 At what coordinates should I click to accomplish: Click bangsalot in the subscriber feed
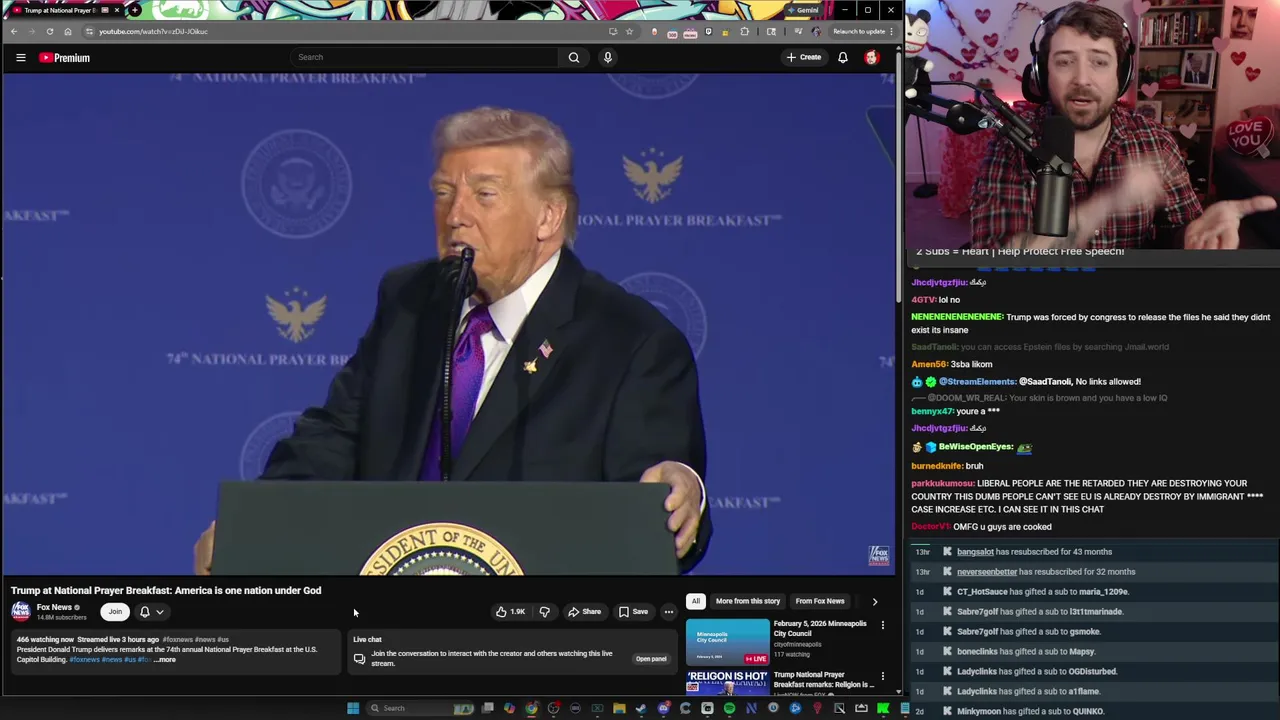point(975,552)
